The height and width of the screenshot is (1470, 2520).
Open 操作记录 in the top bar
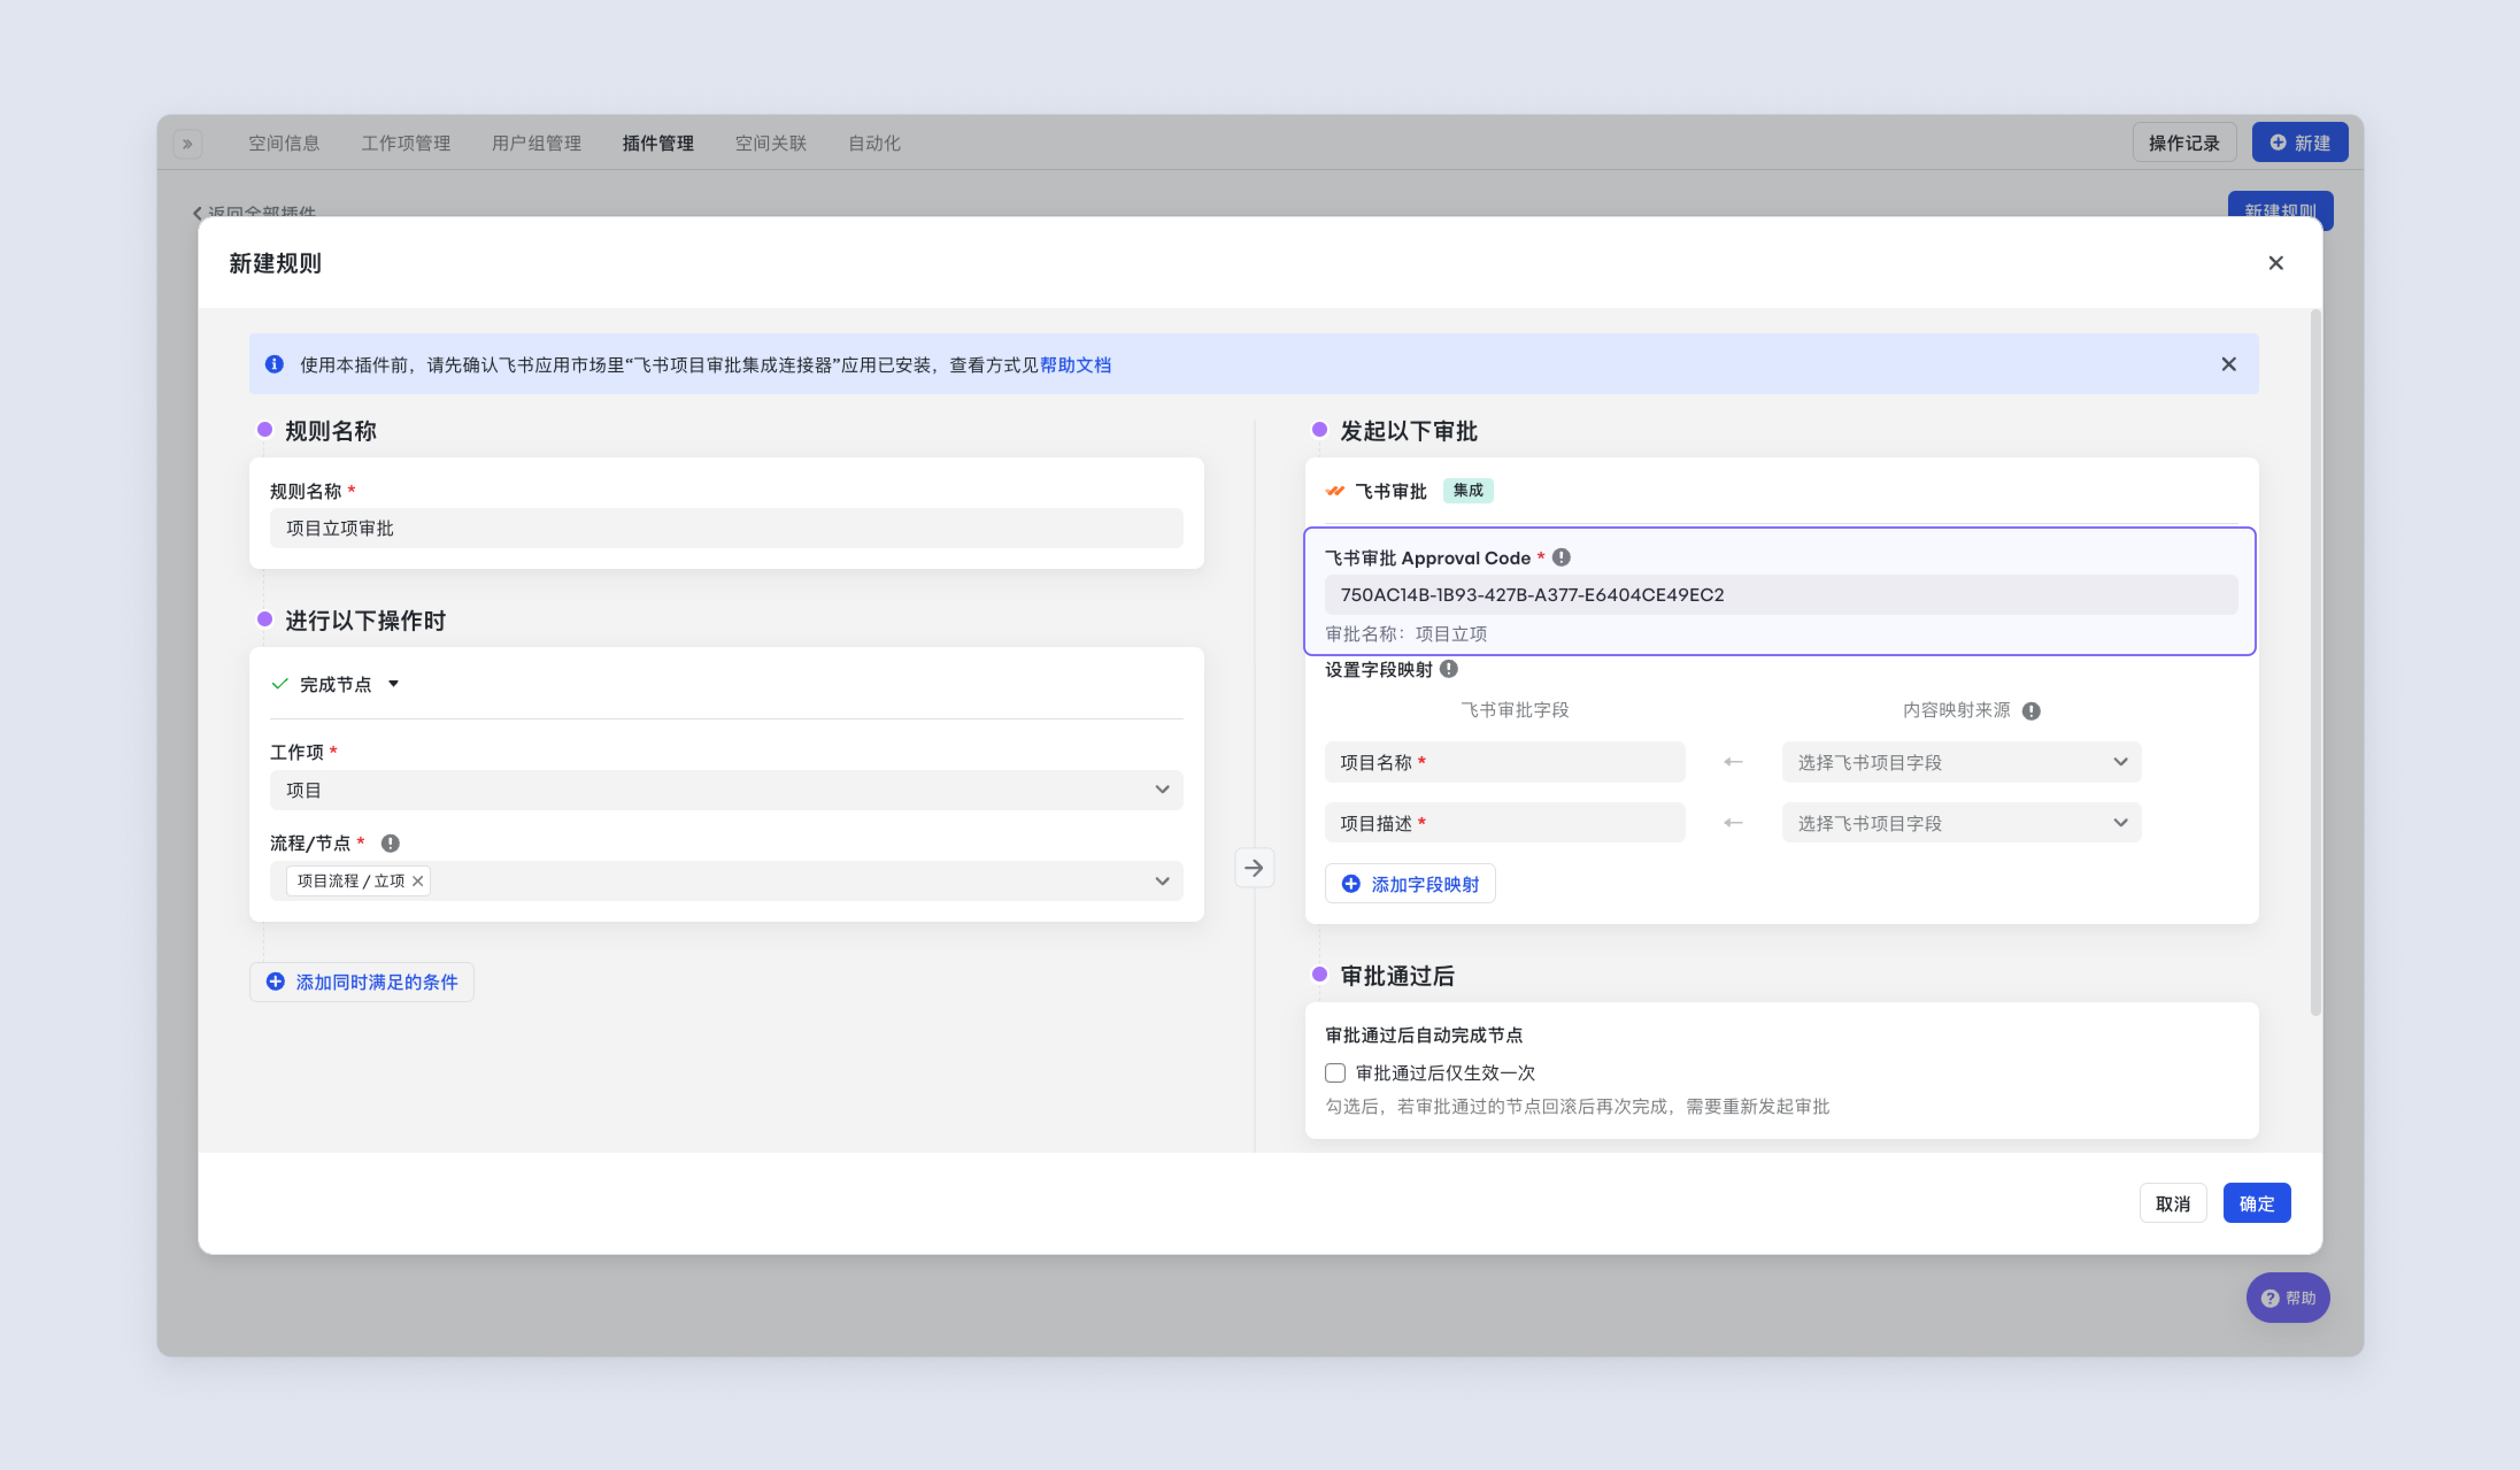(2184, 142)
